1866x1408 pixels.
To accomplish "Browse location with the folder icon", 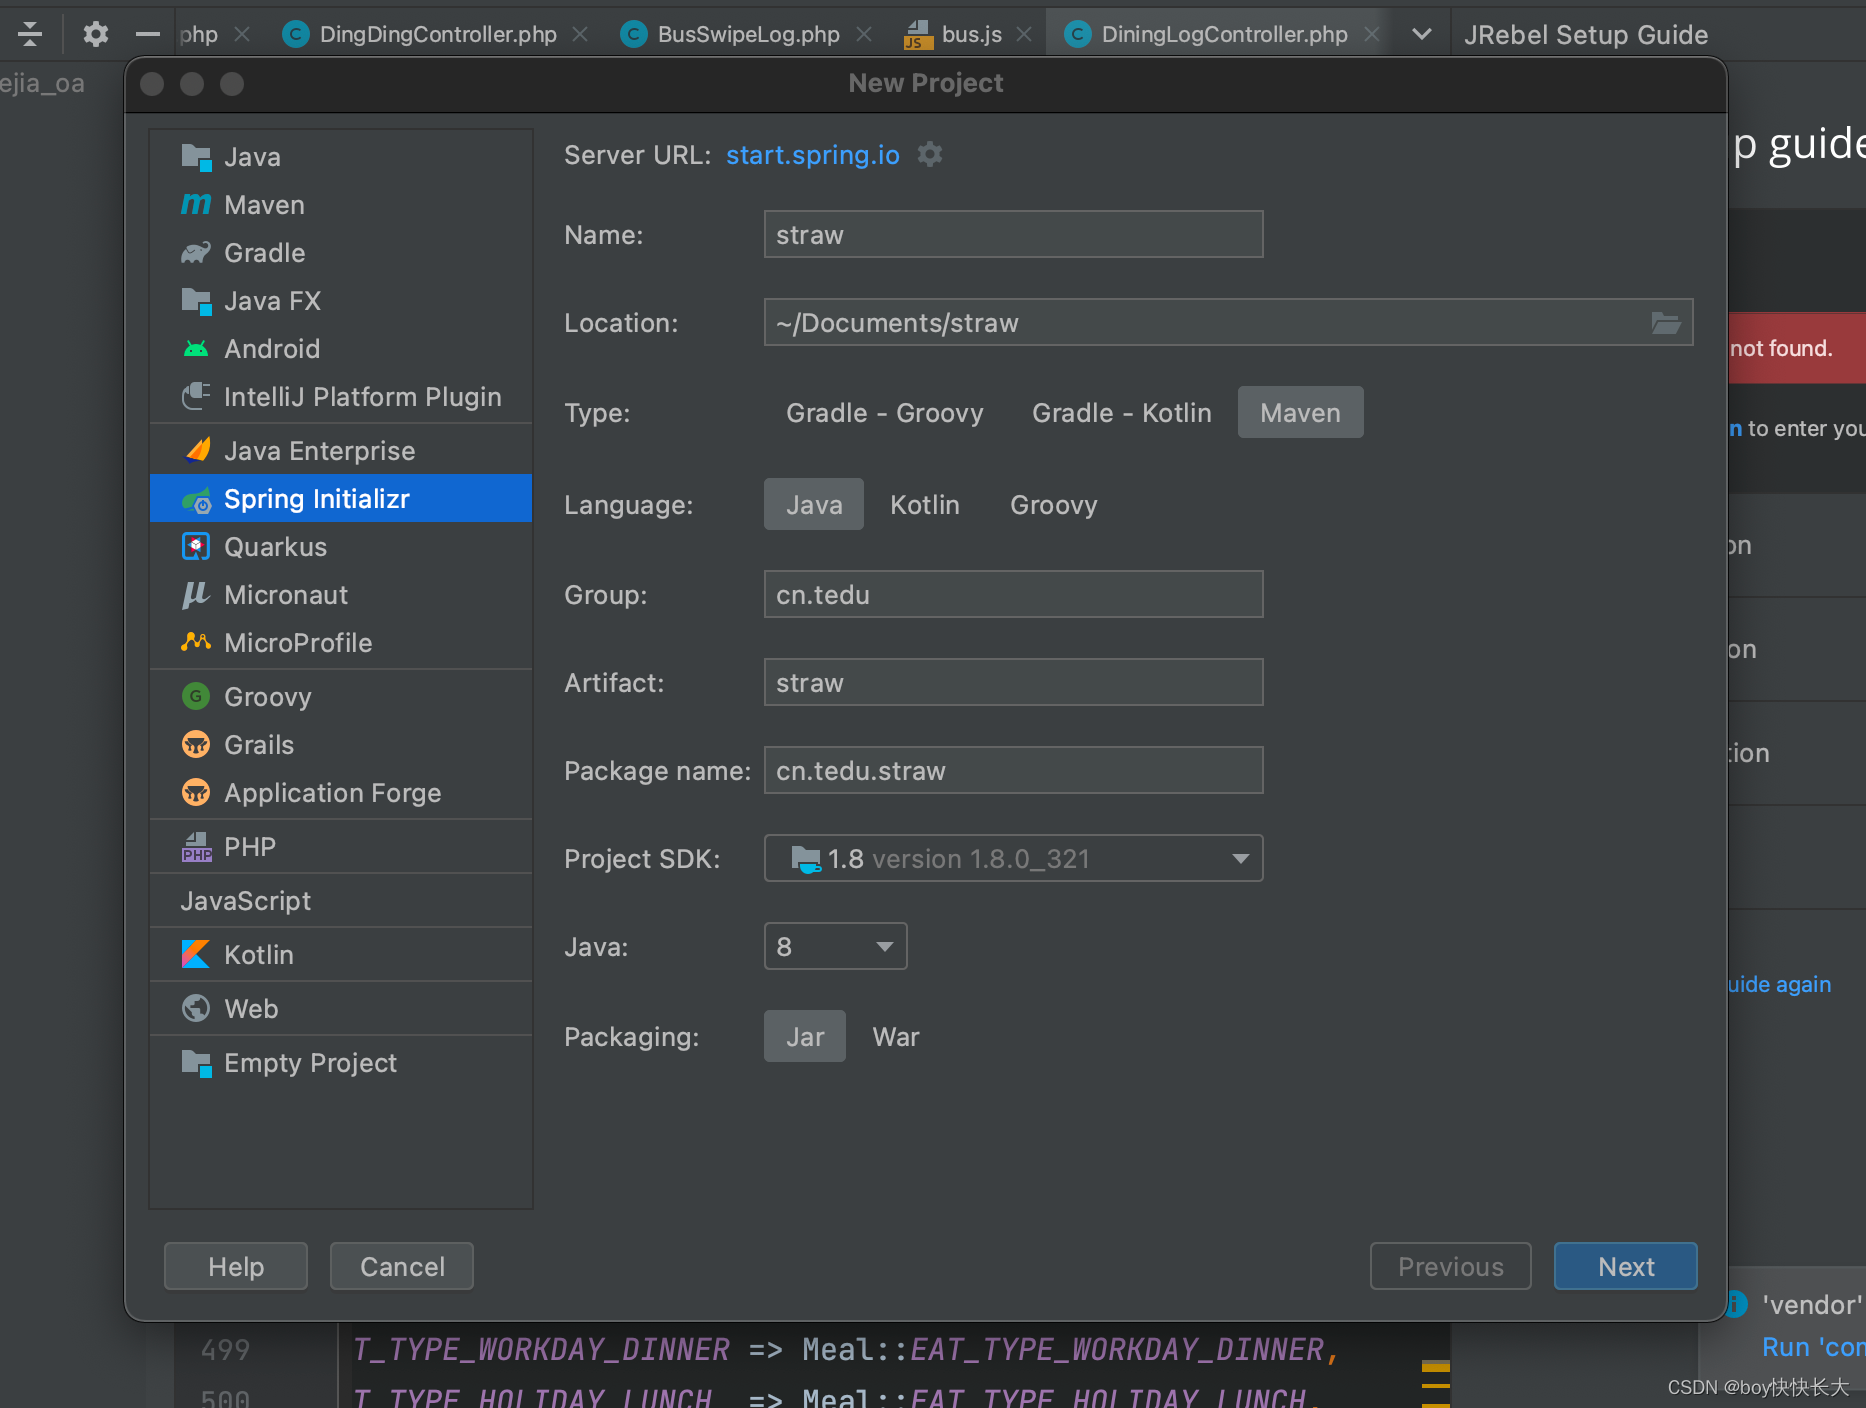I will click(1665, 323).
